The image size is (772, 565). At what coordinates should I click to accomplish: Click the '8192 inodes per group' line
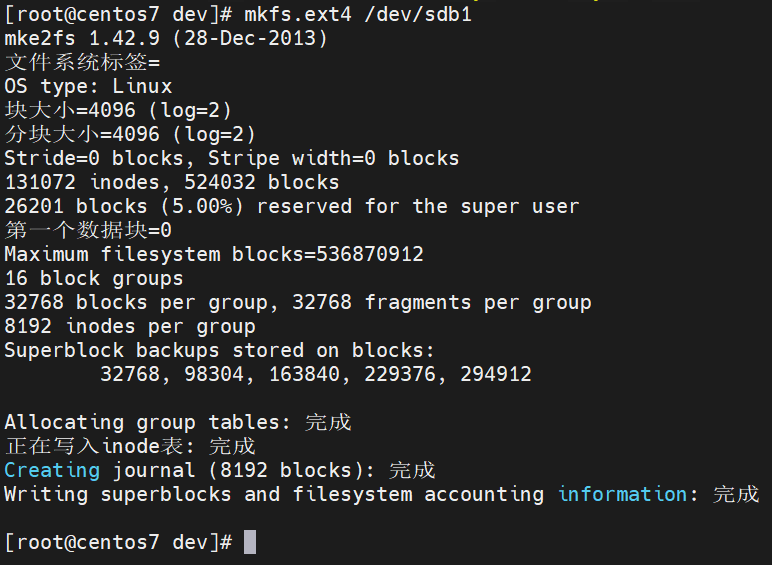130,326
